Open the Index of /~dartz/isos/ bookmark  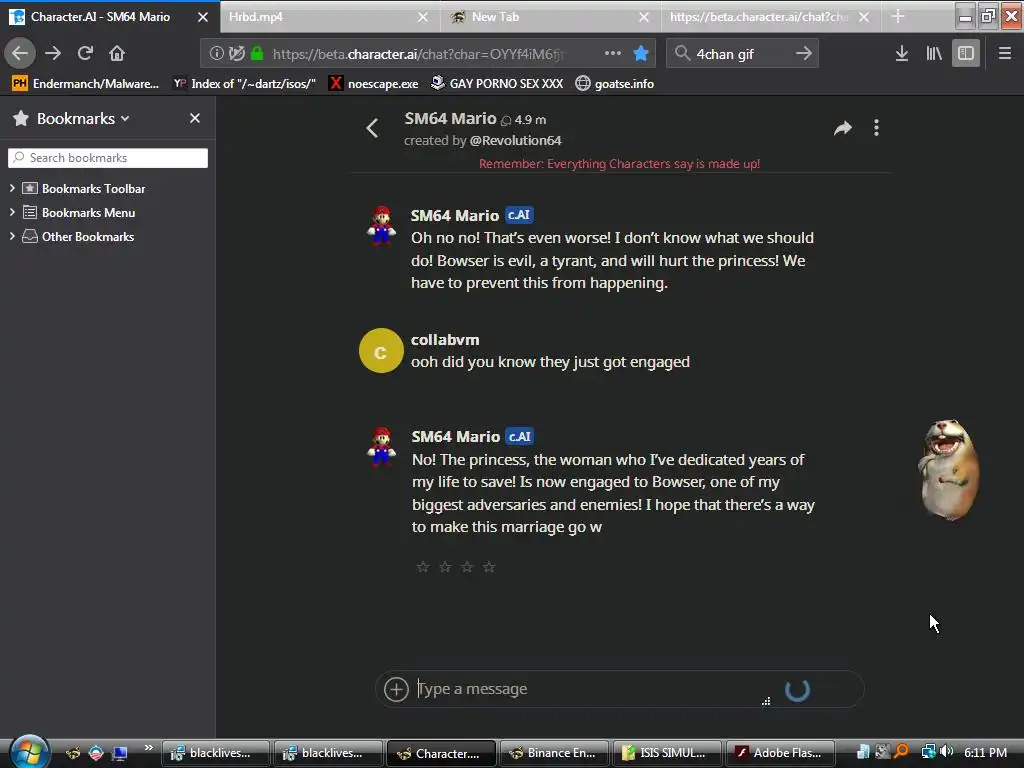[245, 84]
